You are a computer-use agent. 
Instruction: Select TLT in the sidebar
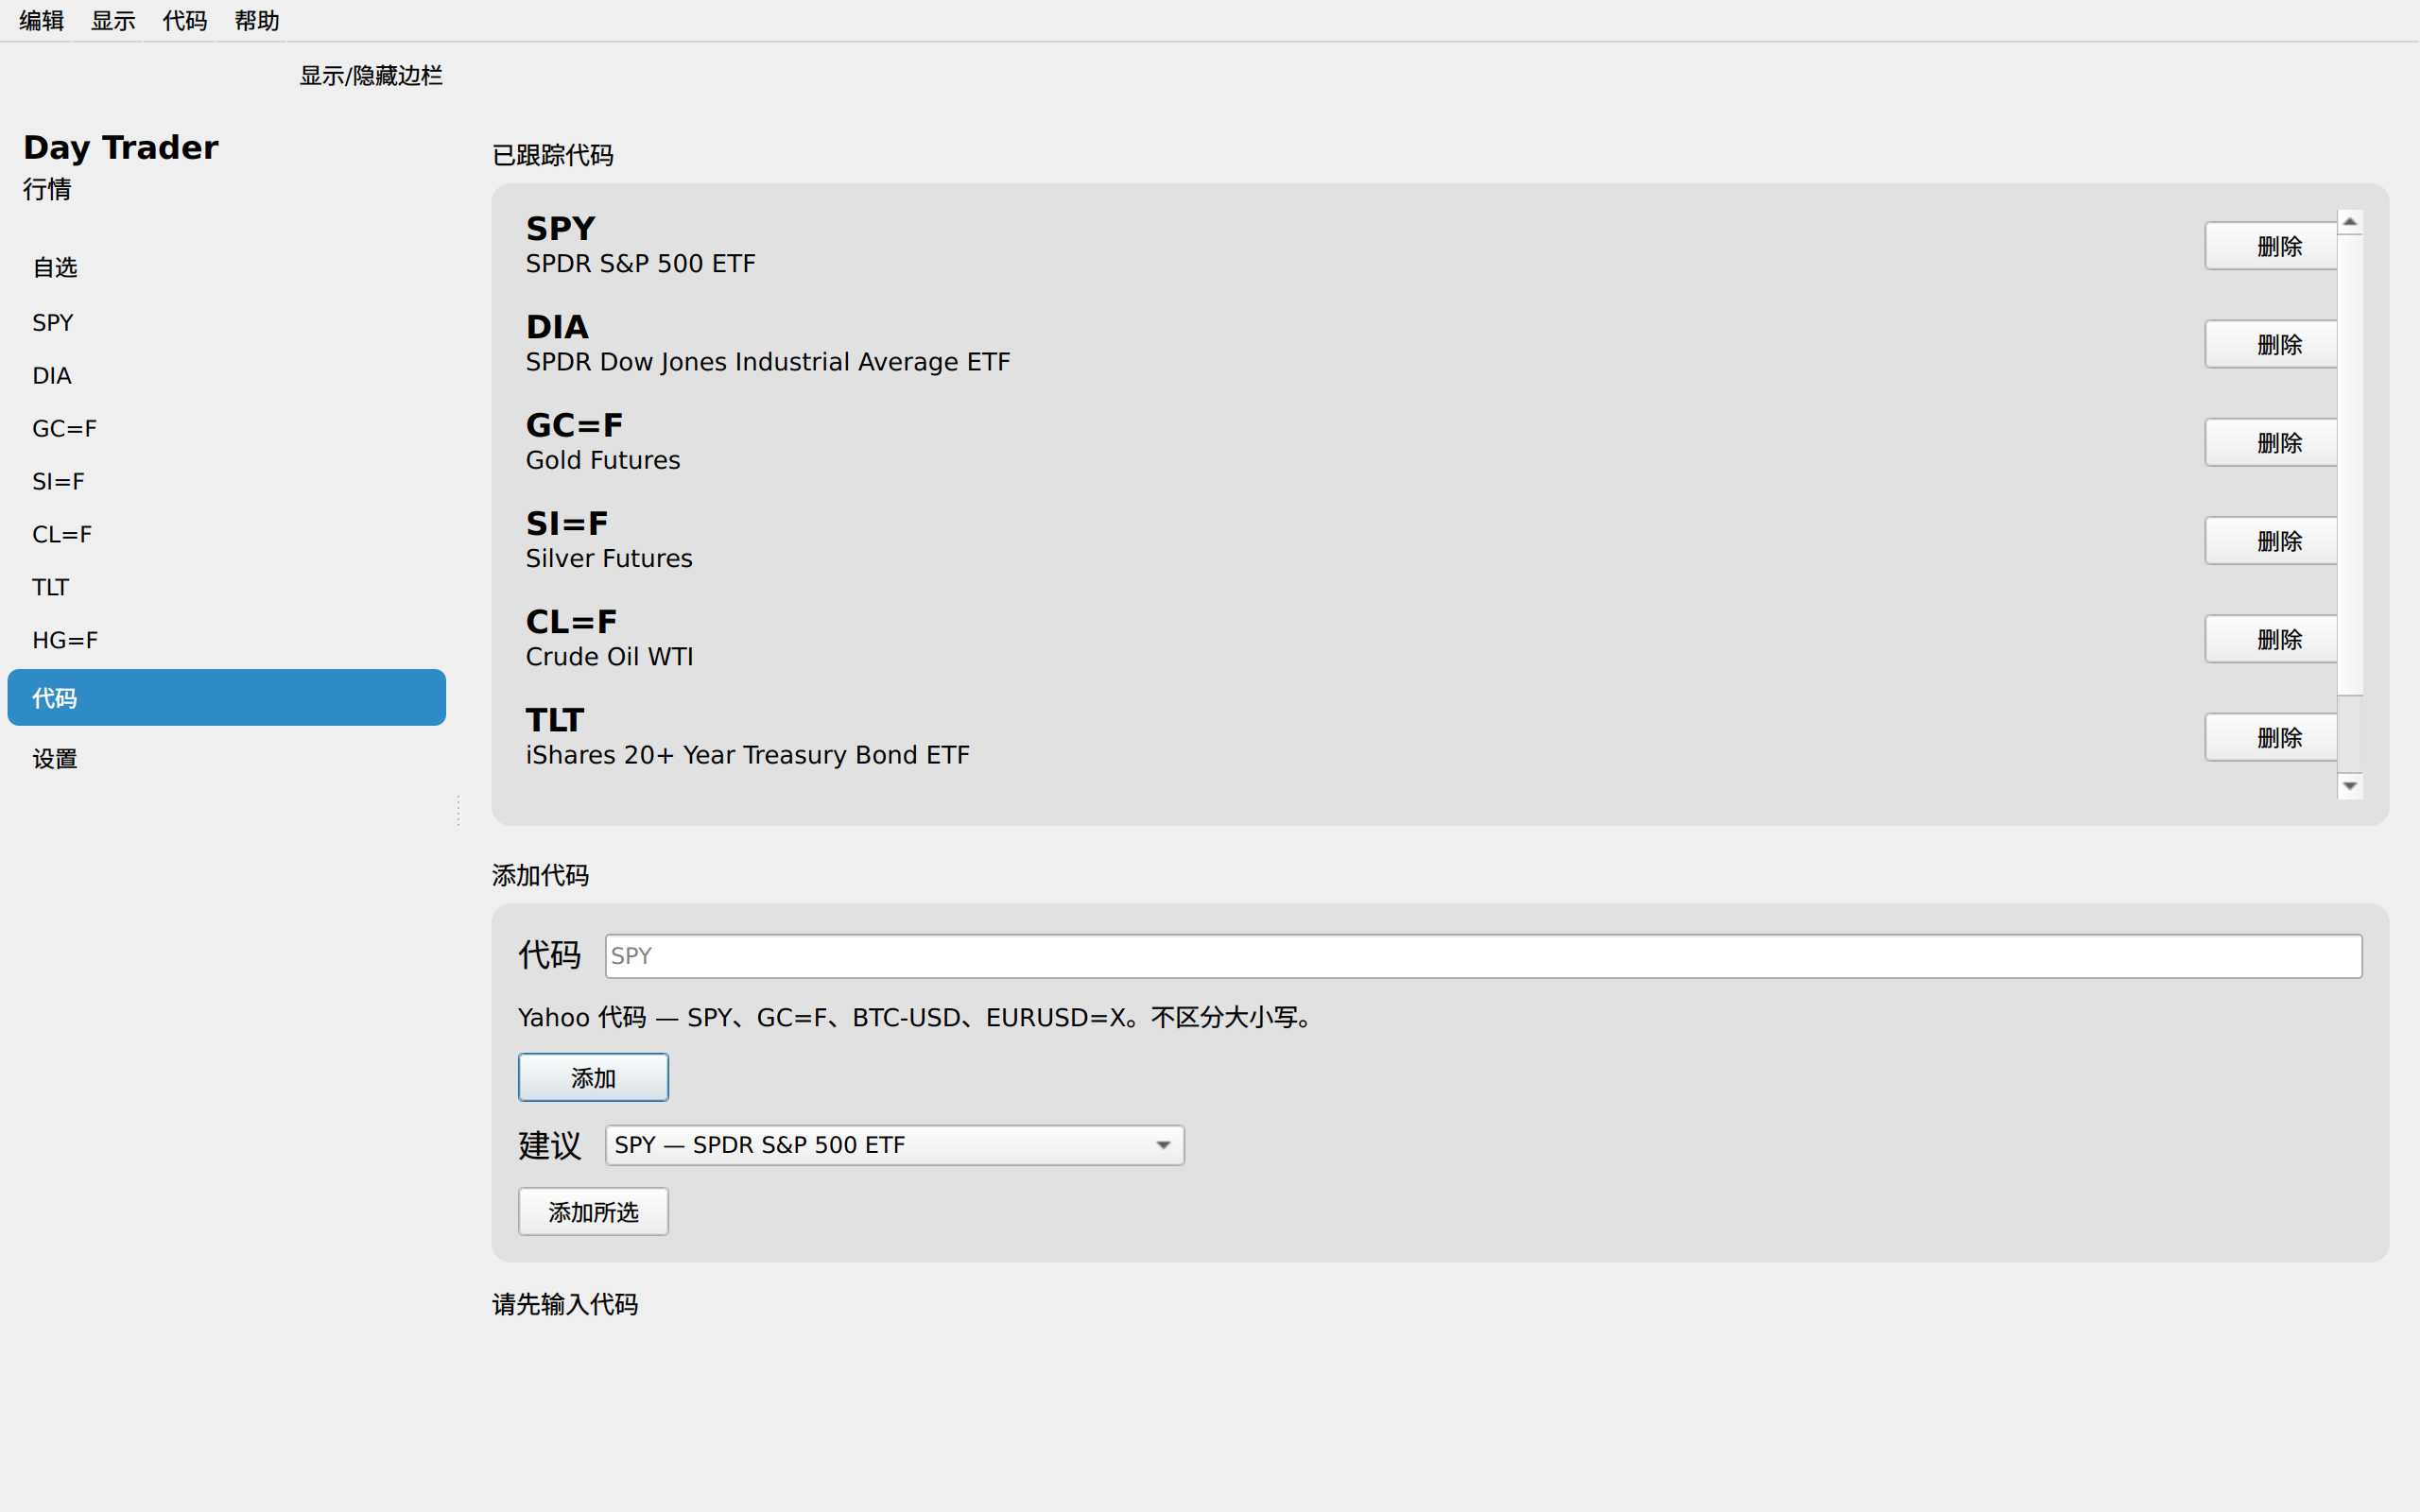pos(226,588)
